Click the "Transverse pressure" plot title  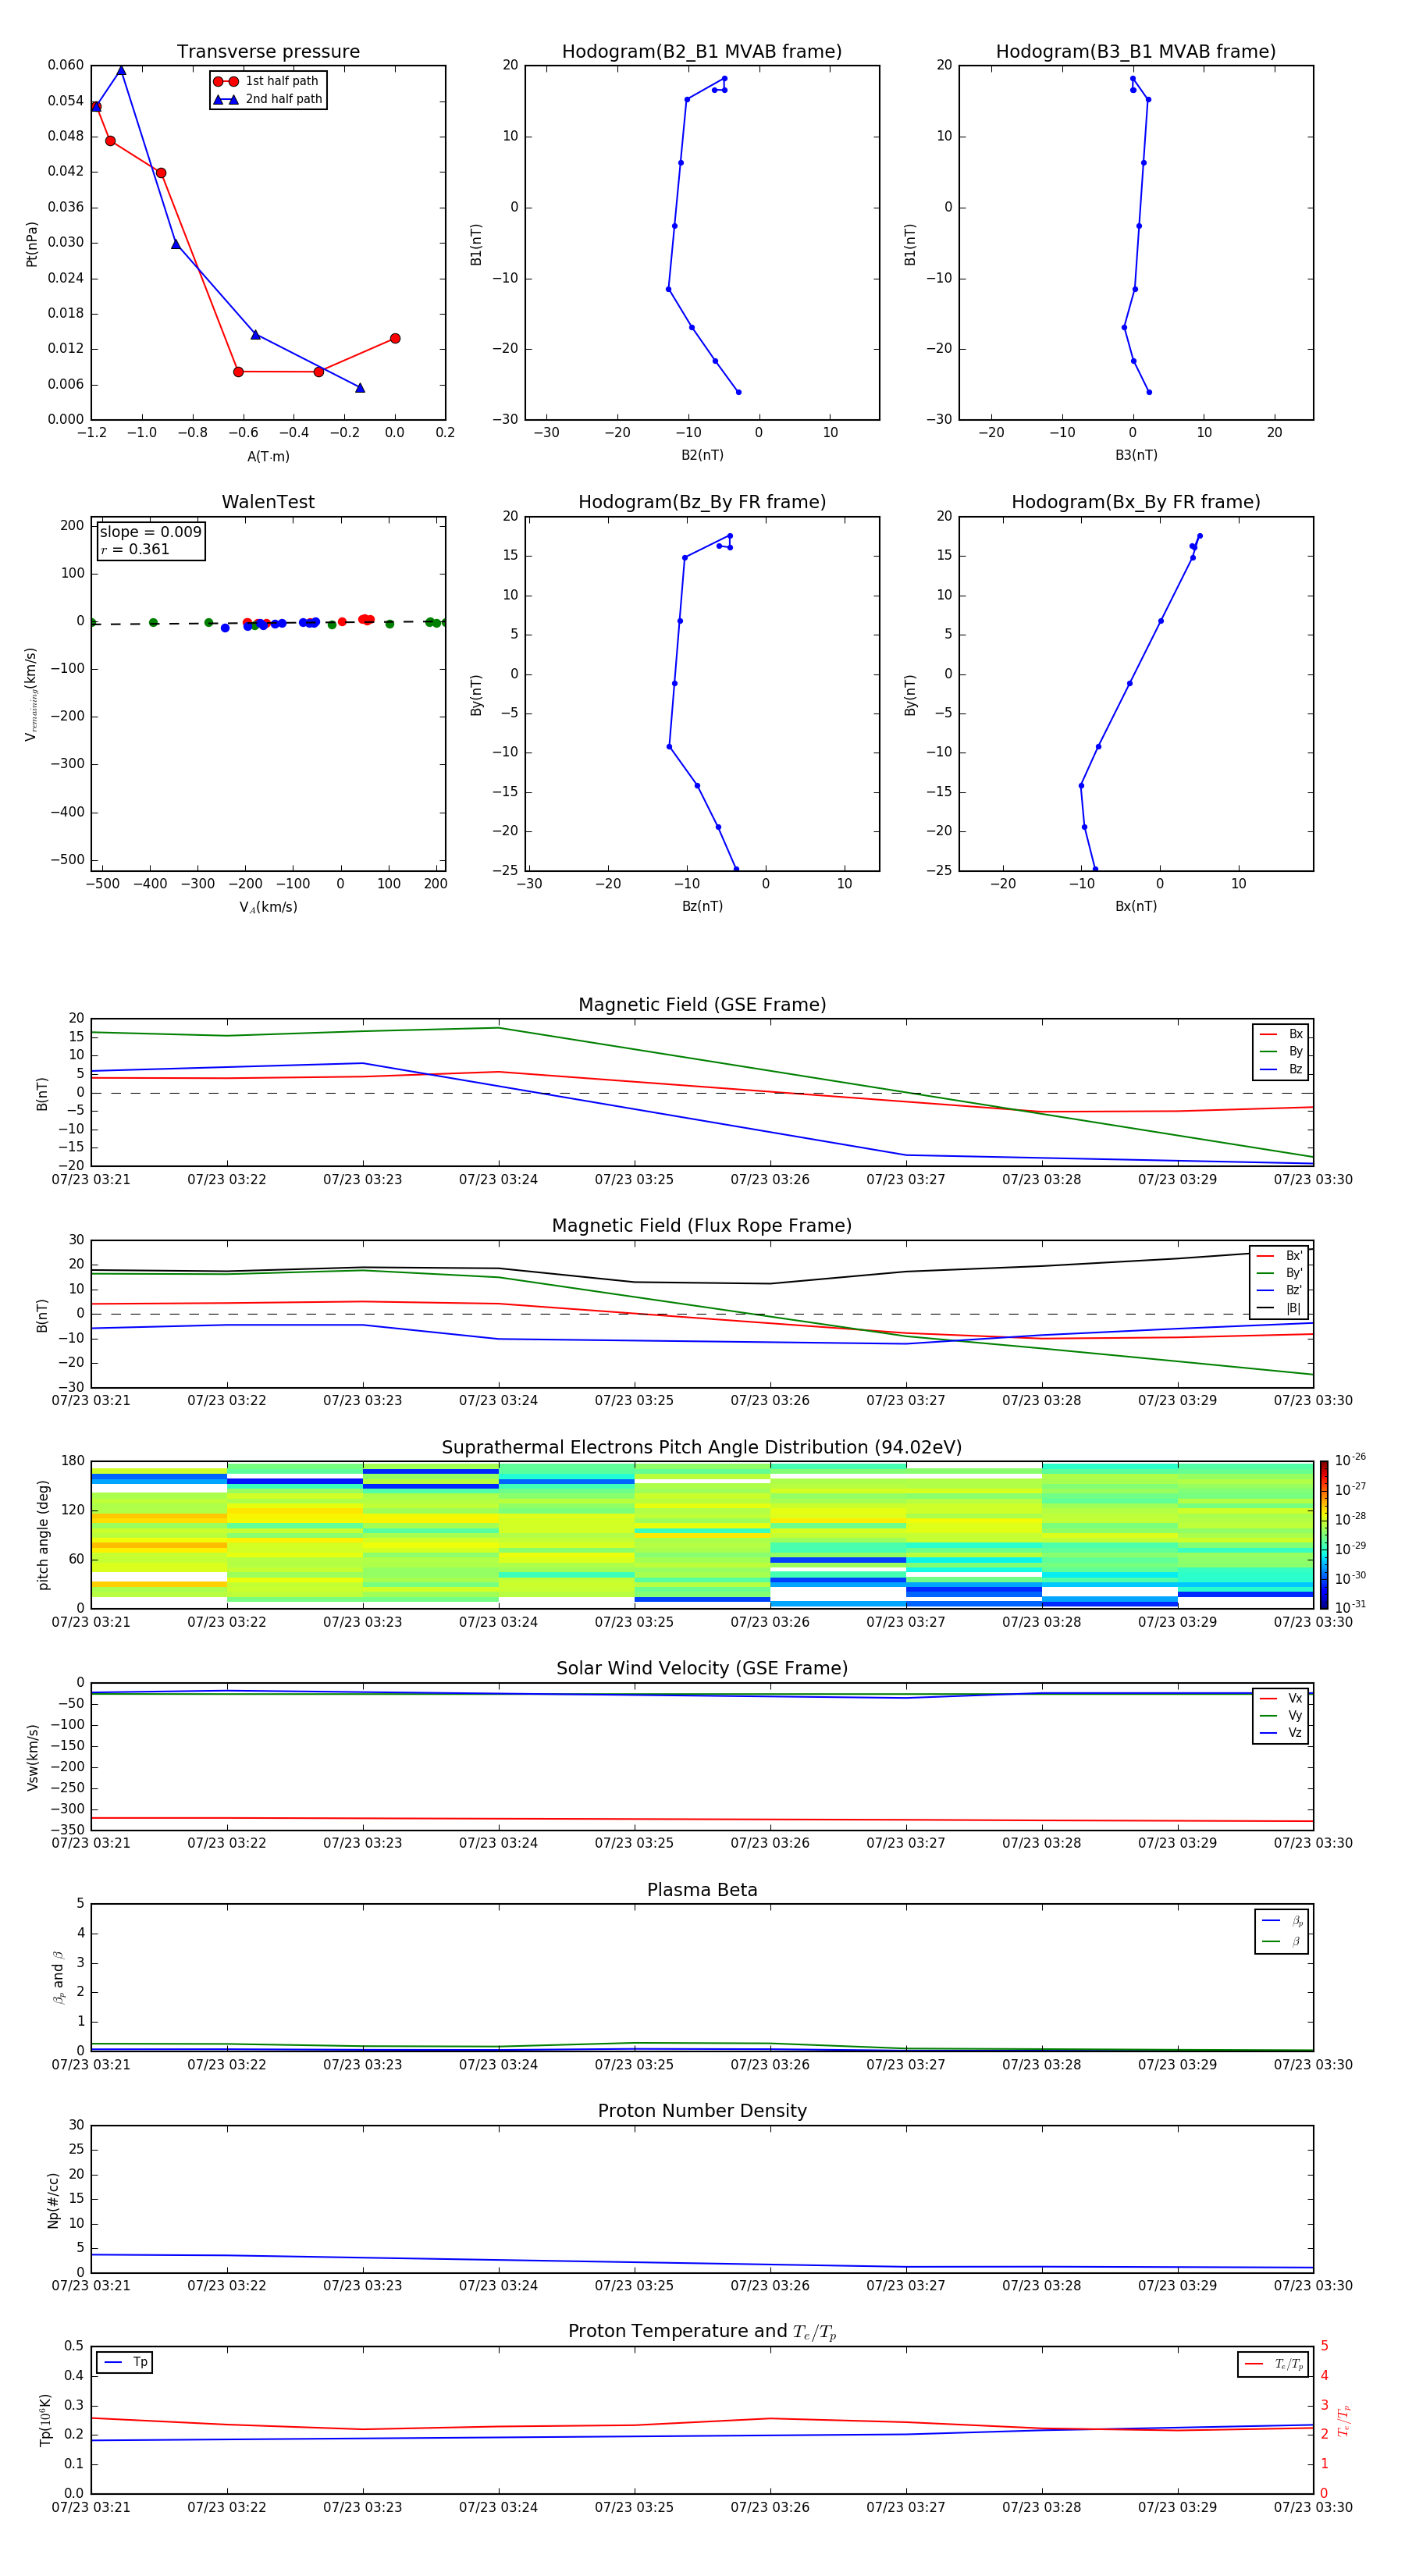(268, 52)
